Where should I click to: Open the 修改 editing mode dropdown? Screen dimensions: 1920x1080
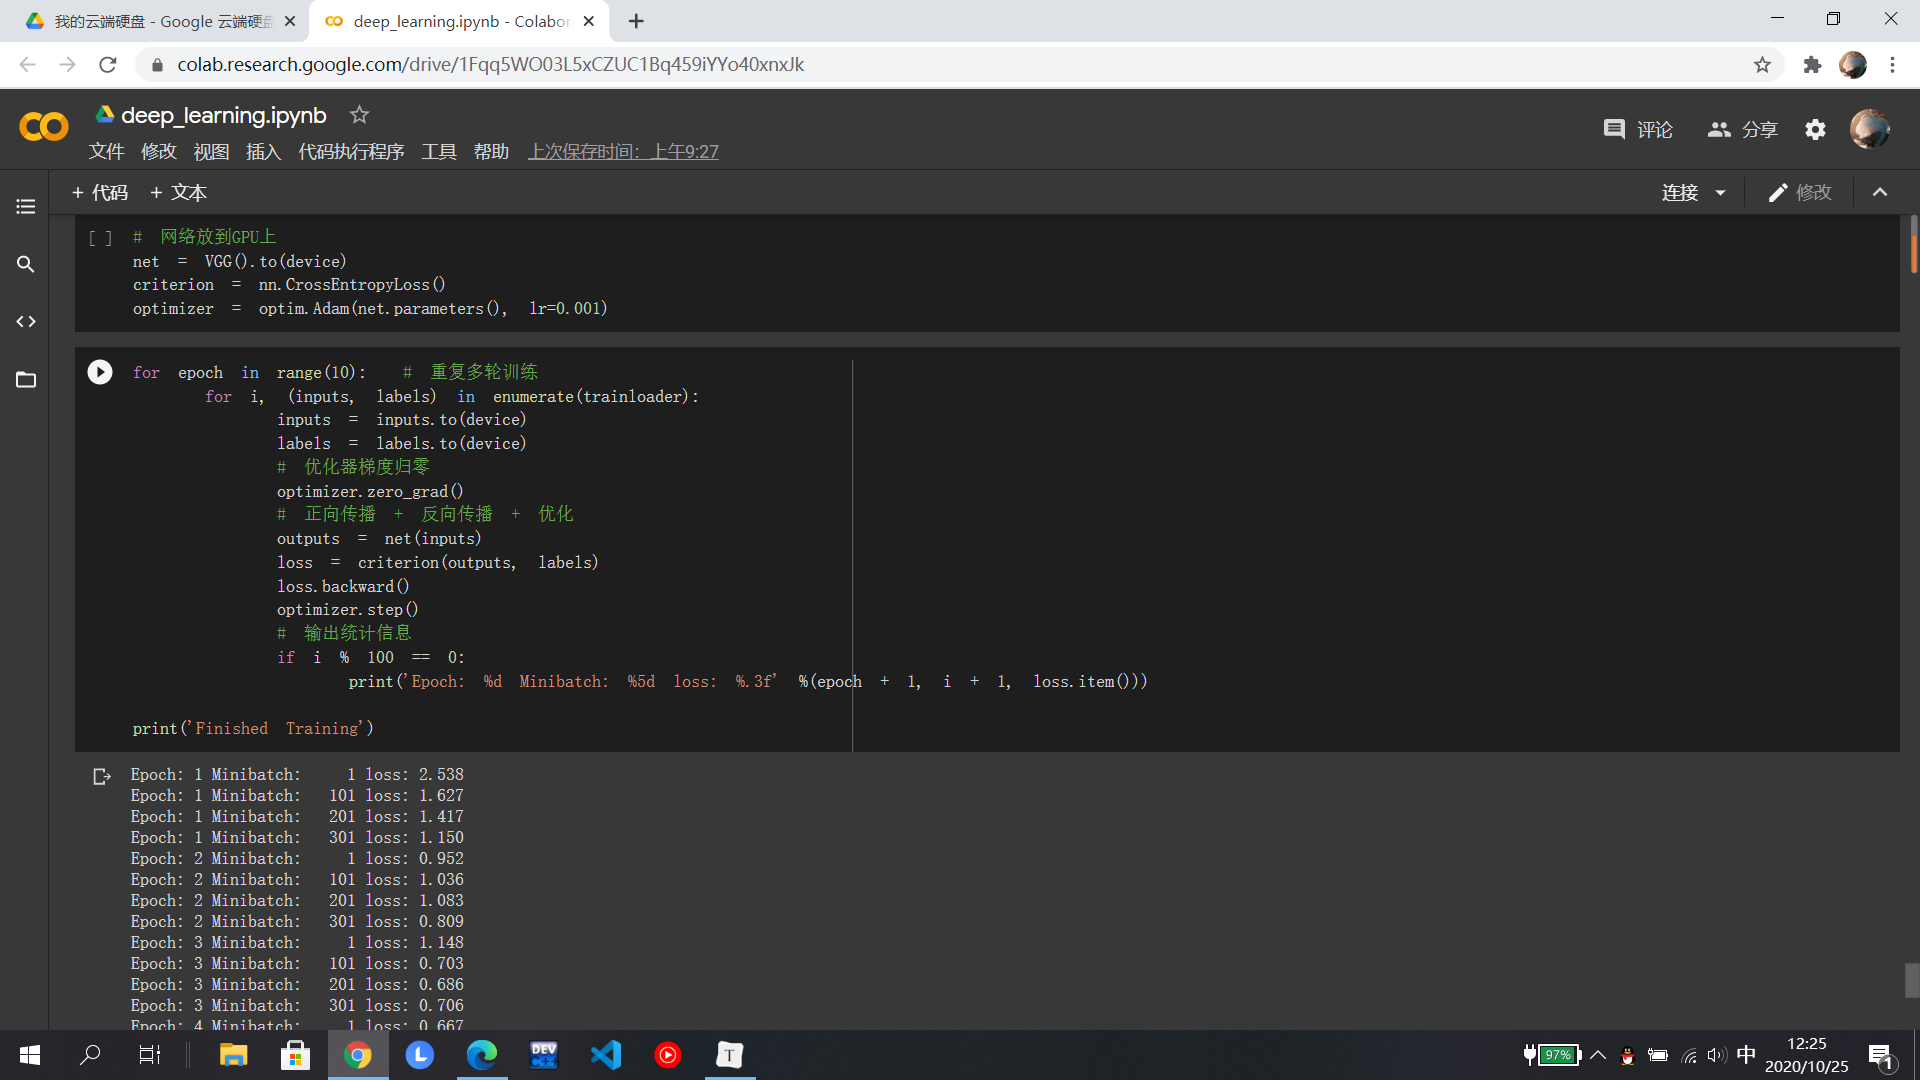[x=1800, y=193]
